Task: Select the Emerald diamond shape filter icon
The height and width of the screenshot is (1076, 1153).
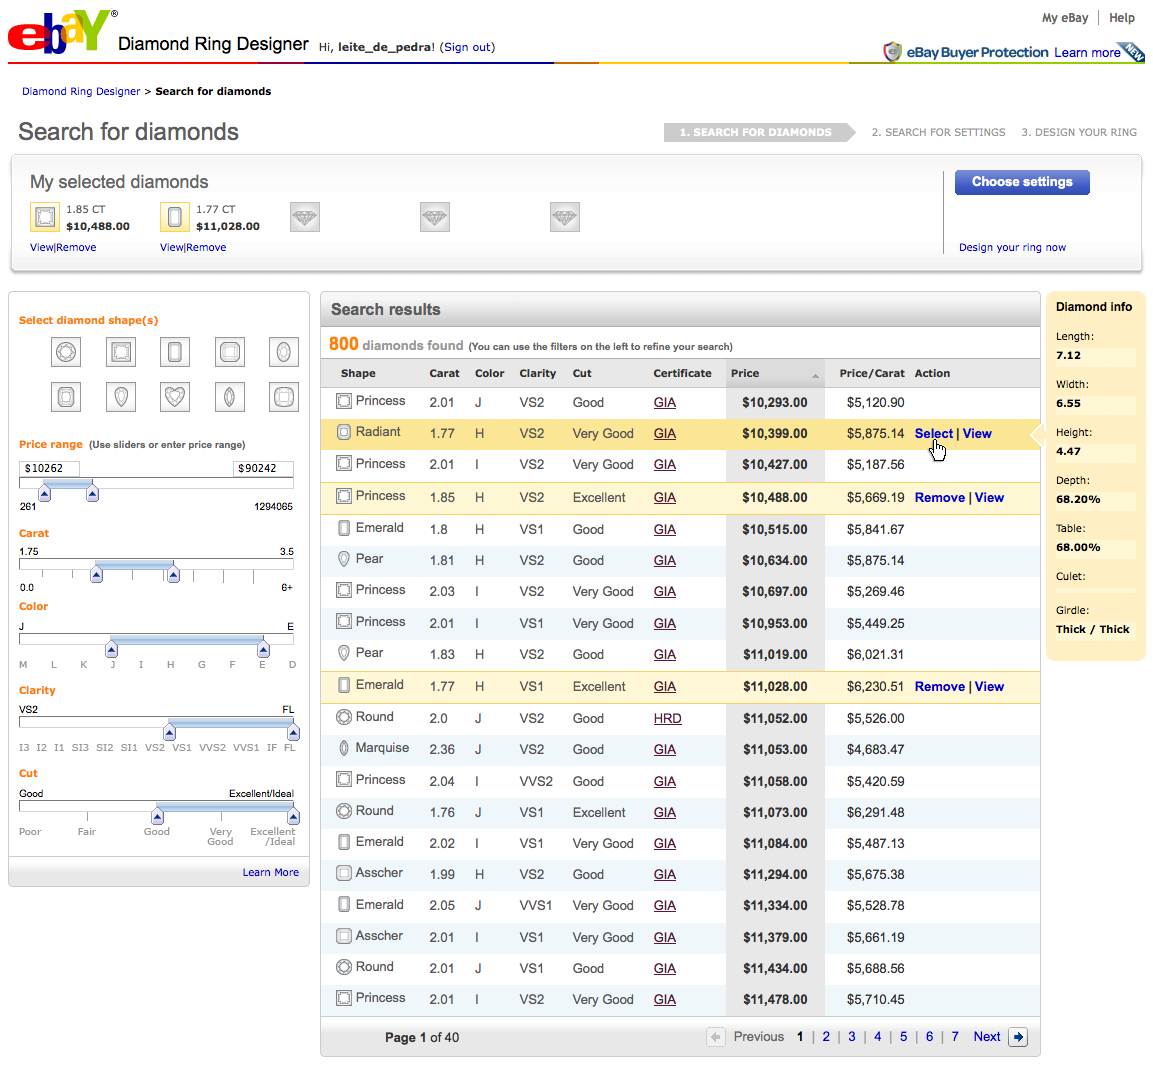Action: pyautogui.click(x=174, y=352)
